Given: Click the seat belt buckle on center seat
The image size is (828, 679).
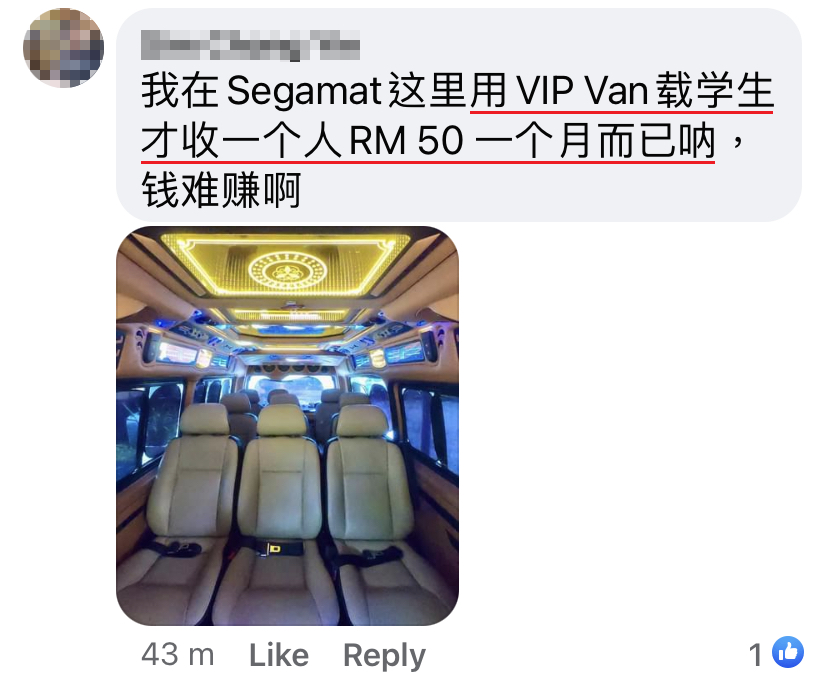Looking at the screenshot, I should click(x=276, y=549).
